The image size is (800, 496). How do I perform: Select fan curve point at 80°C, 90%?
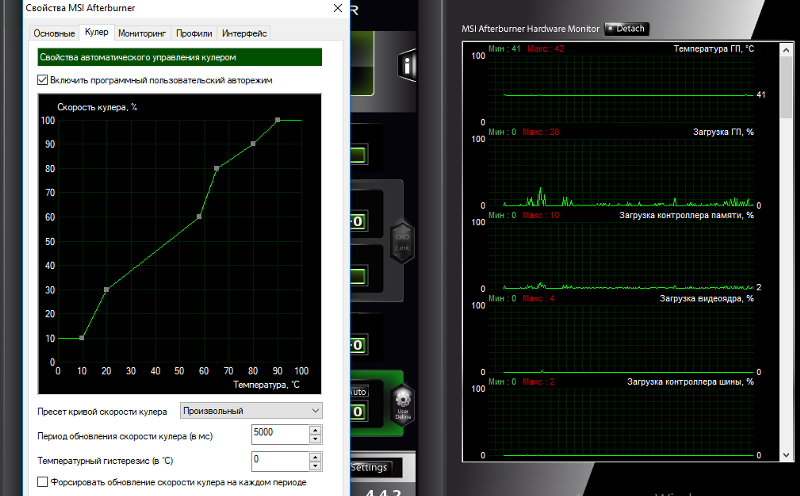[x=253, y=143]
